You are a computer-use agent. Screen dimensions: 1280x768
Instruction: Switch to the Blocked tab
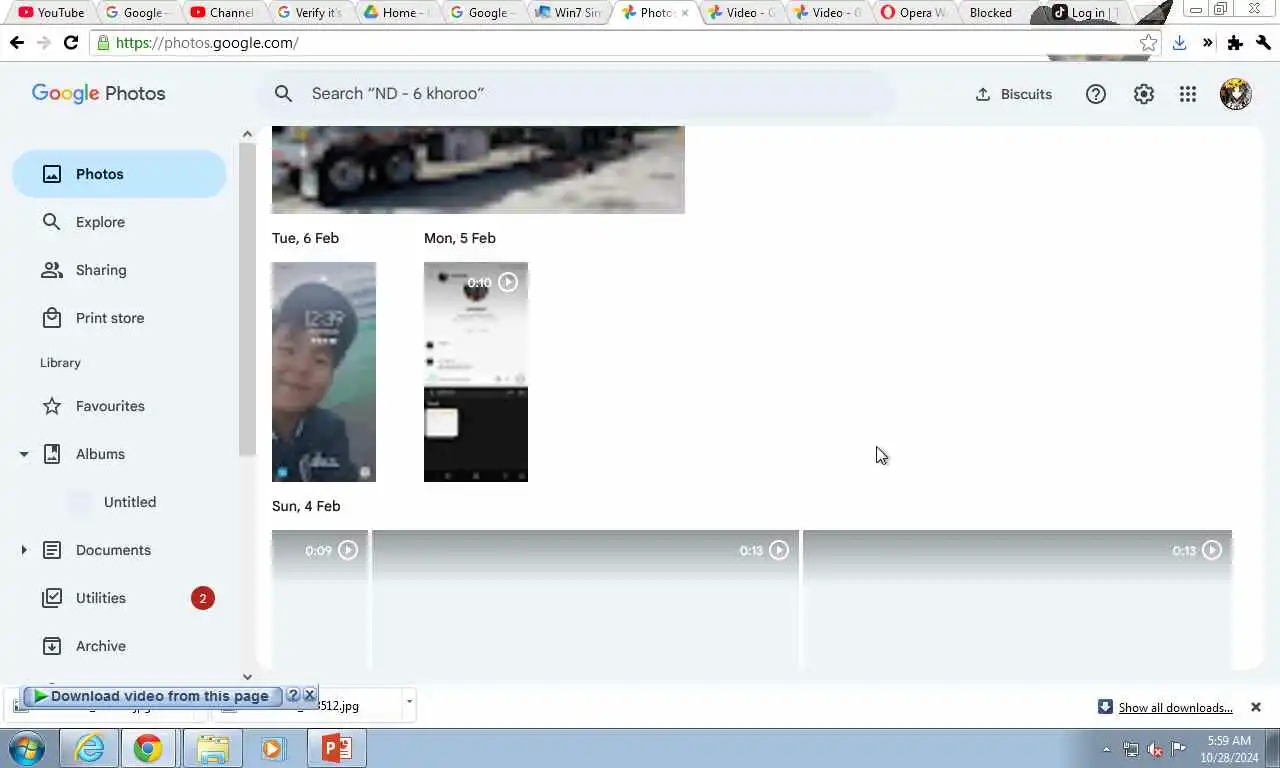tap(991, 12)
